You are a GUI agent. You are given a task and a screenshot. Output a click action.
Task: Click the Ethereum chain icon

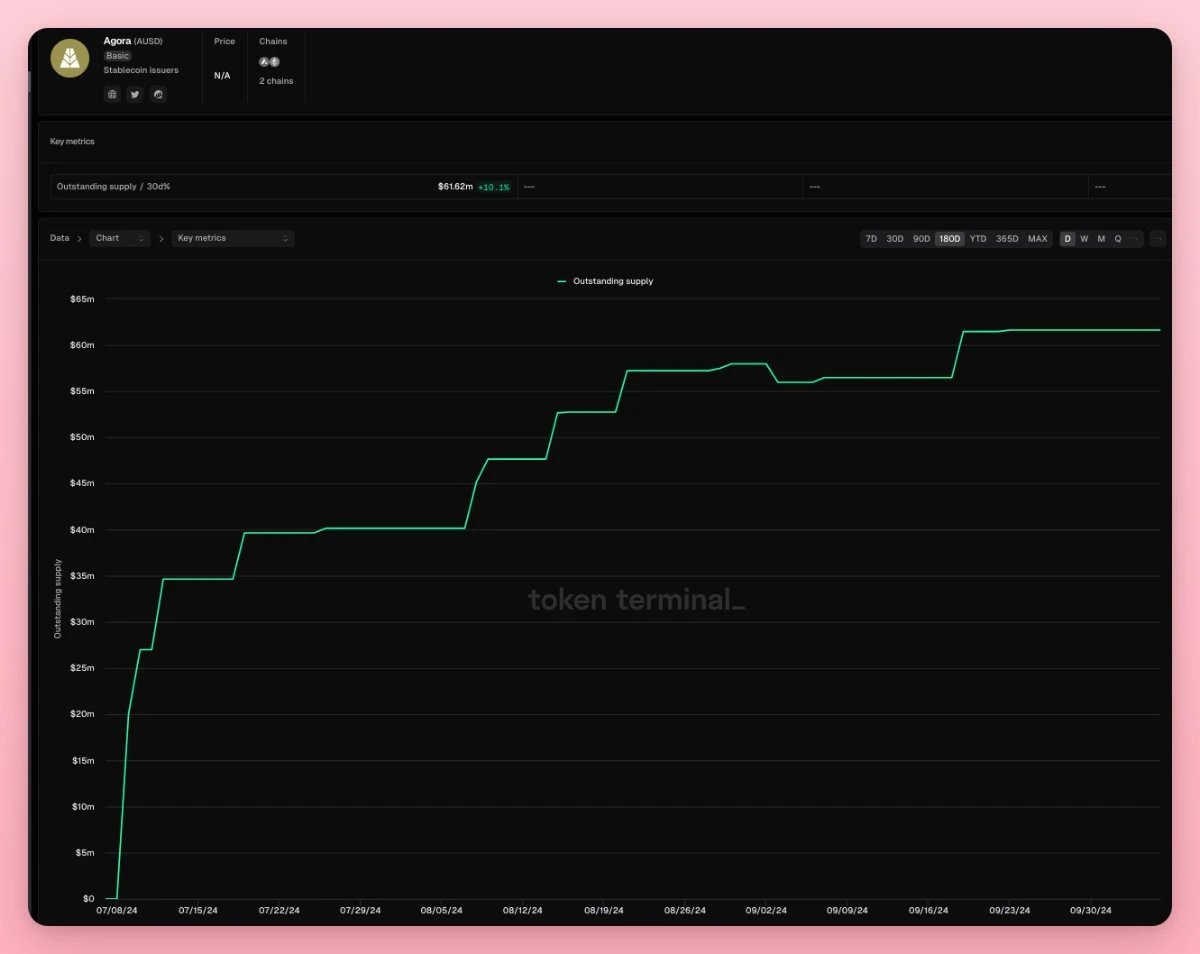tap(275, 62)
